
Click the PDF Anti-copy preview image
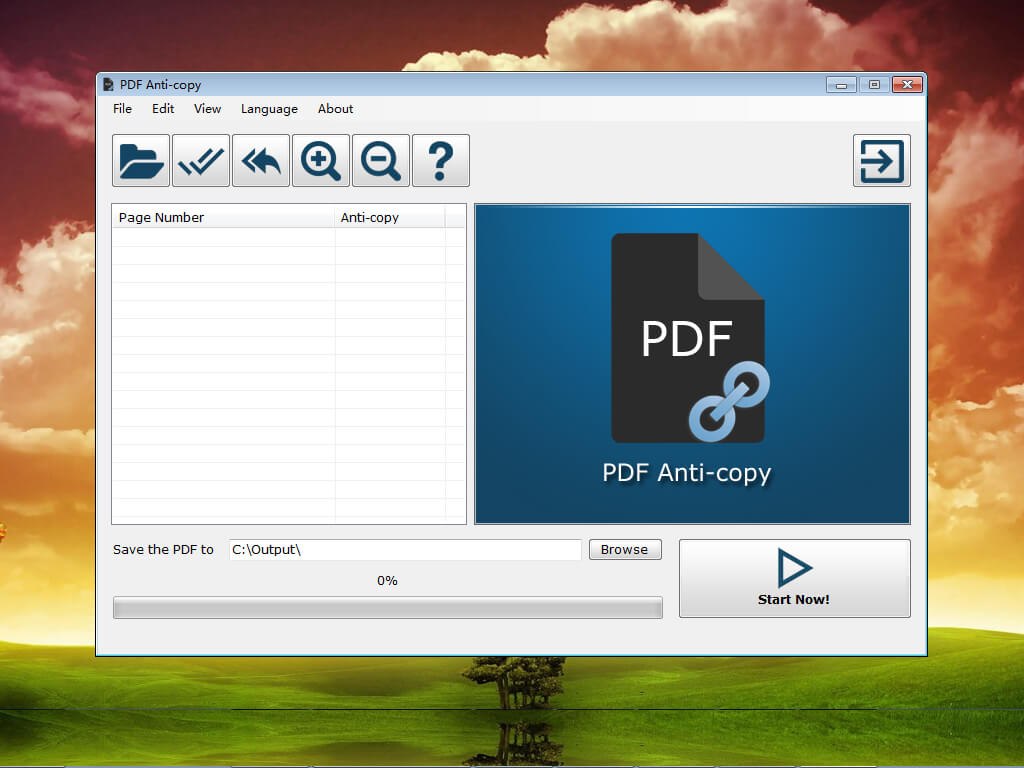692,364
